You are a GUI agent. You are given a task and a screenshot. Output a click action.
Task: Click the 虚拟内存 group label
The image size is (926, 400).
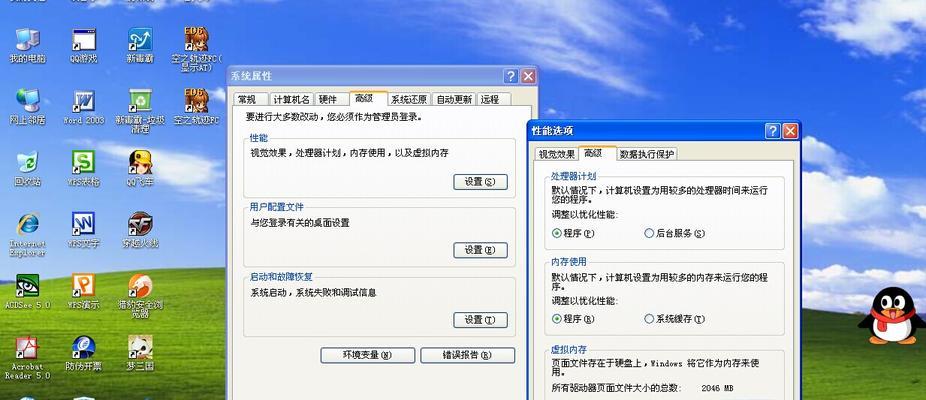[569, 350]
